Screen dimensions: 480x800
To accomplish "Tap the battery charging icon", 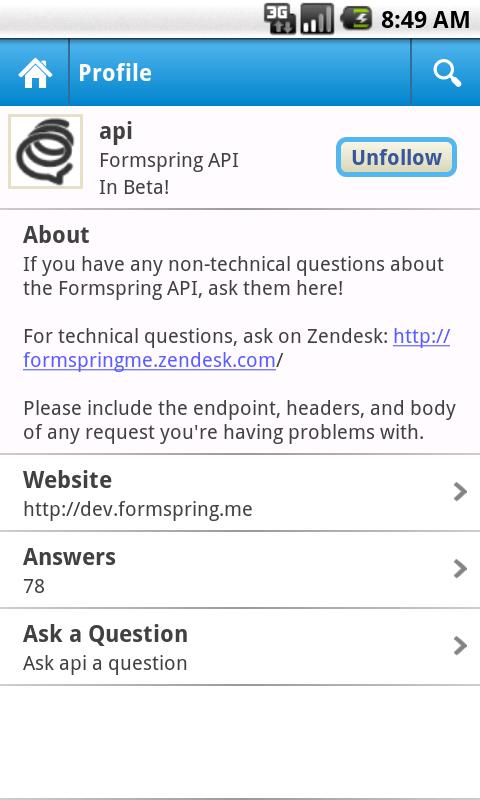I will (356, 18).
